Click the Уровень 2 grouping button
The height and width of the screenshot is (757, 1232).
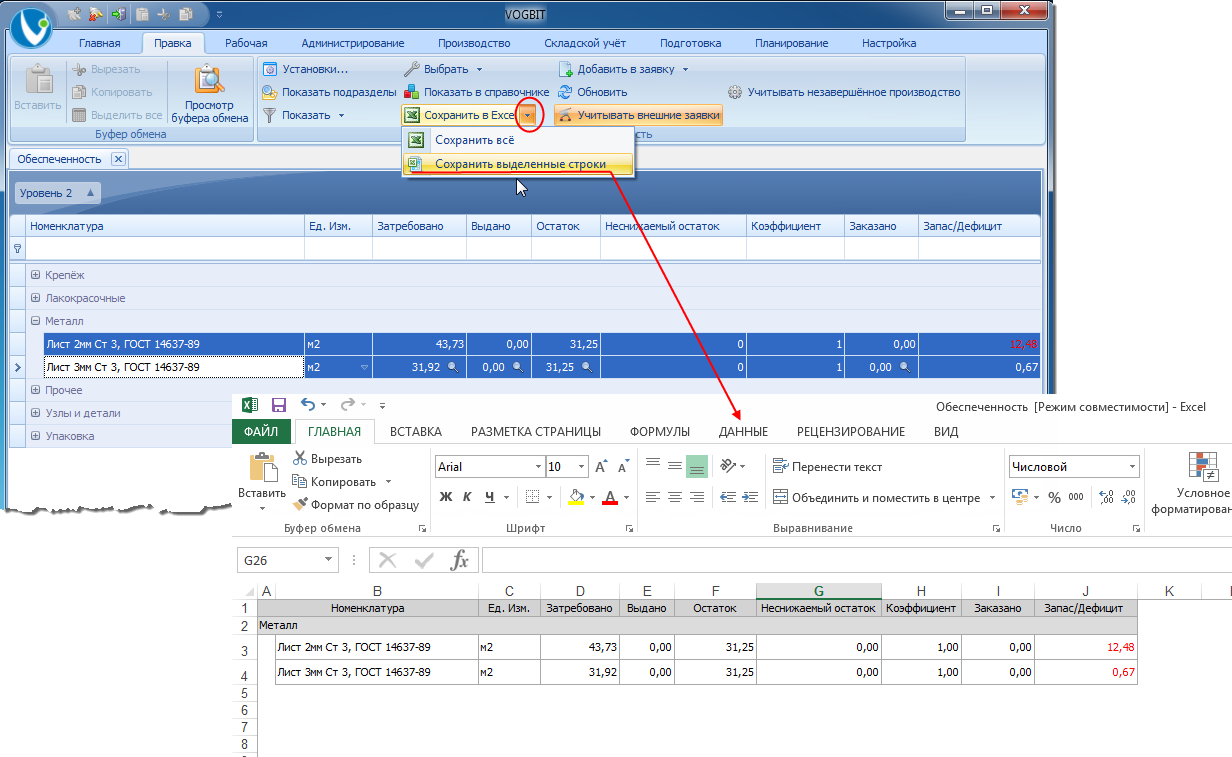click(x=58, y=193)
